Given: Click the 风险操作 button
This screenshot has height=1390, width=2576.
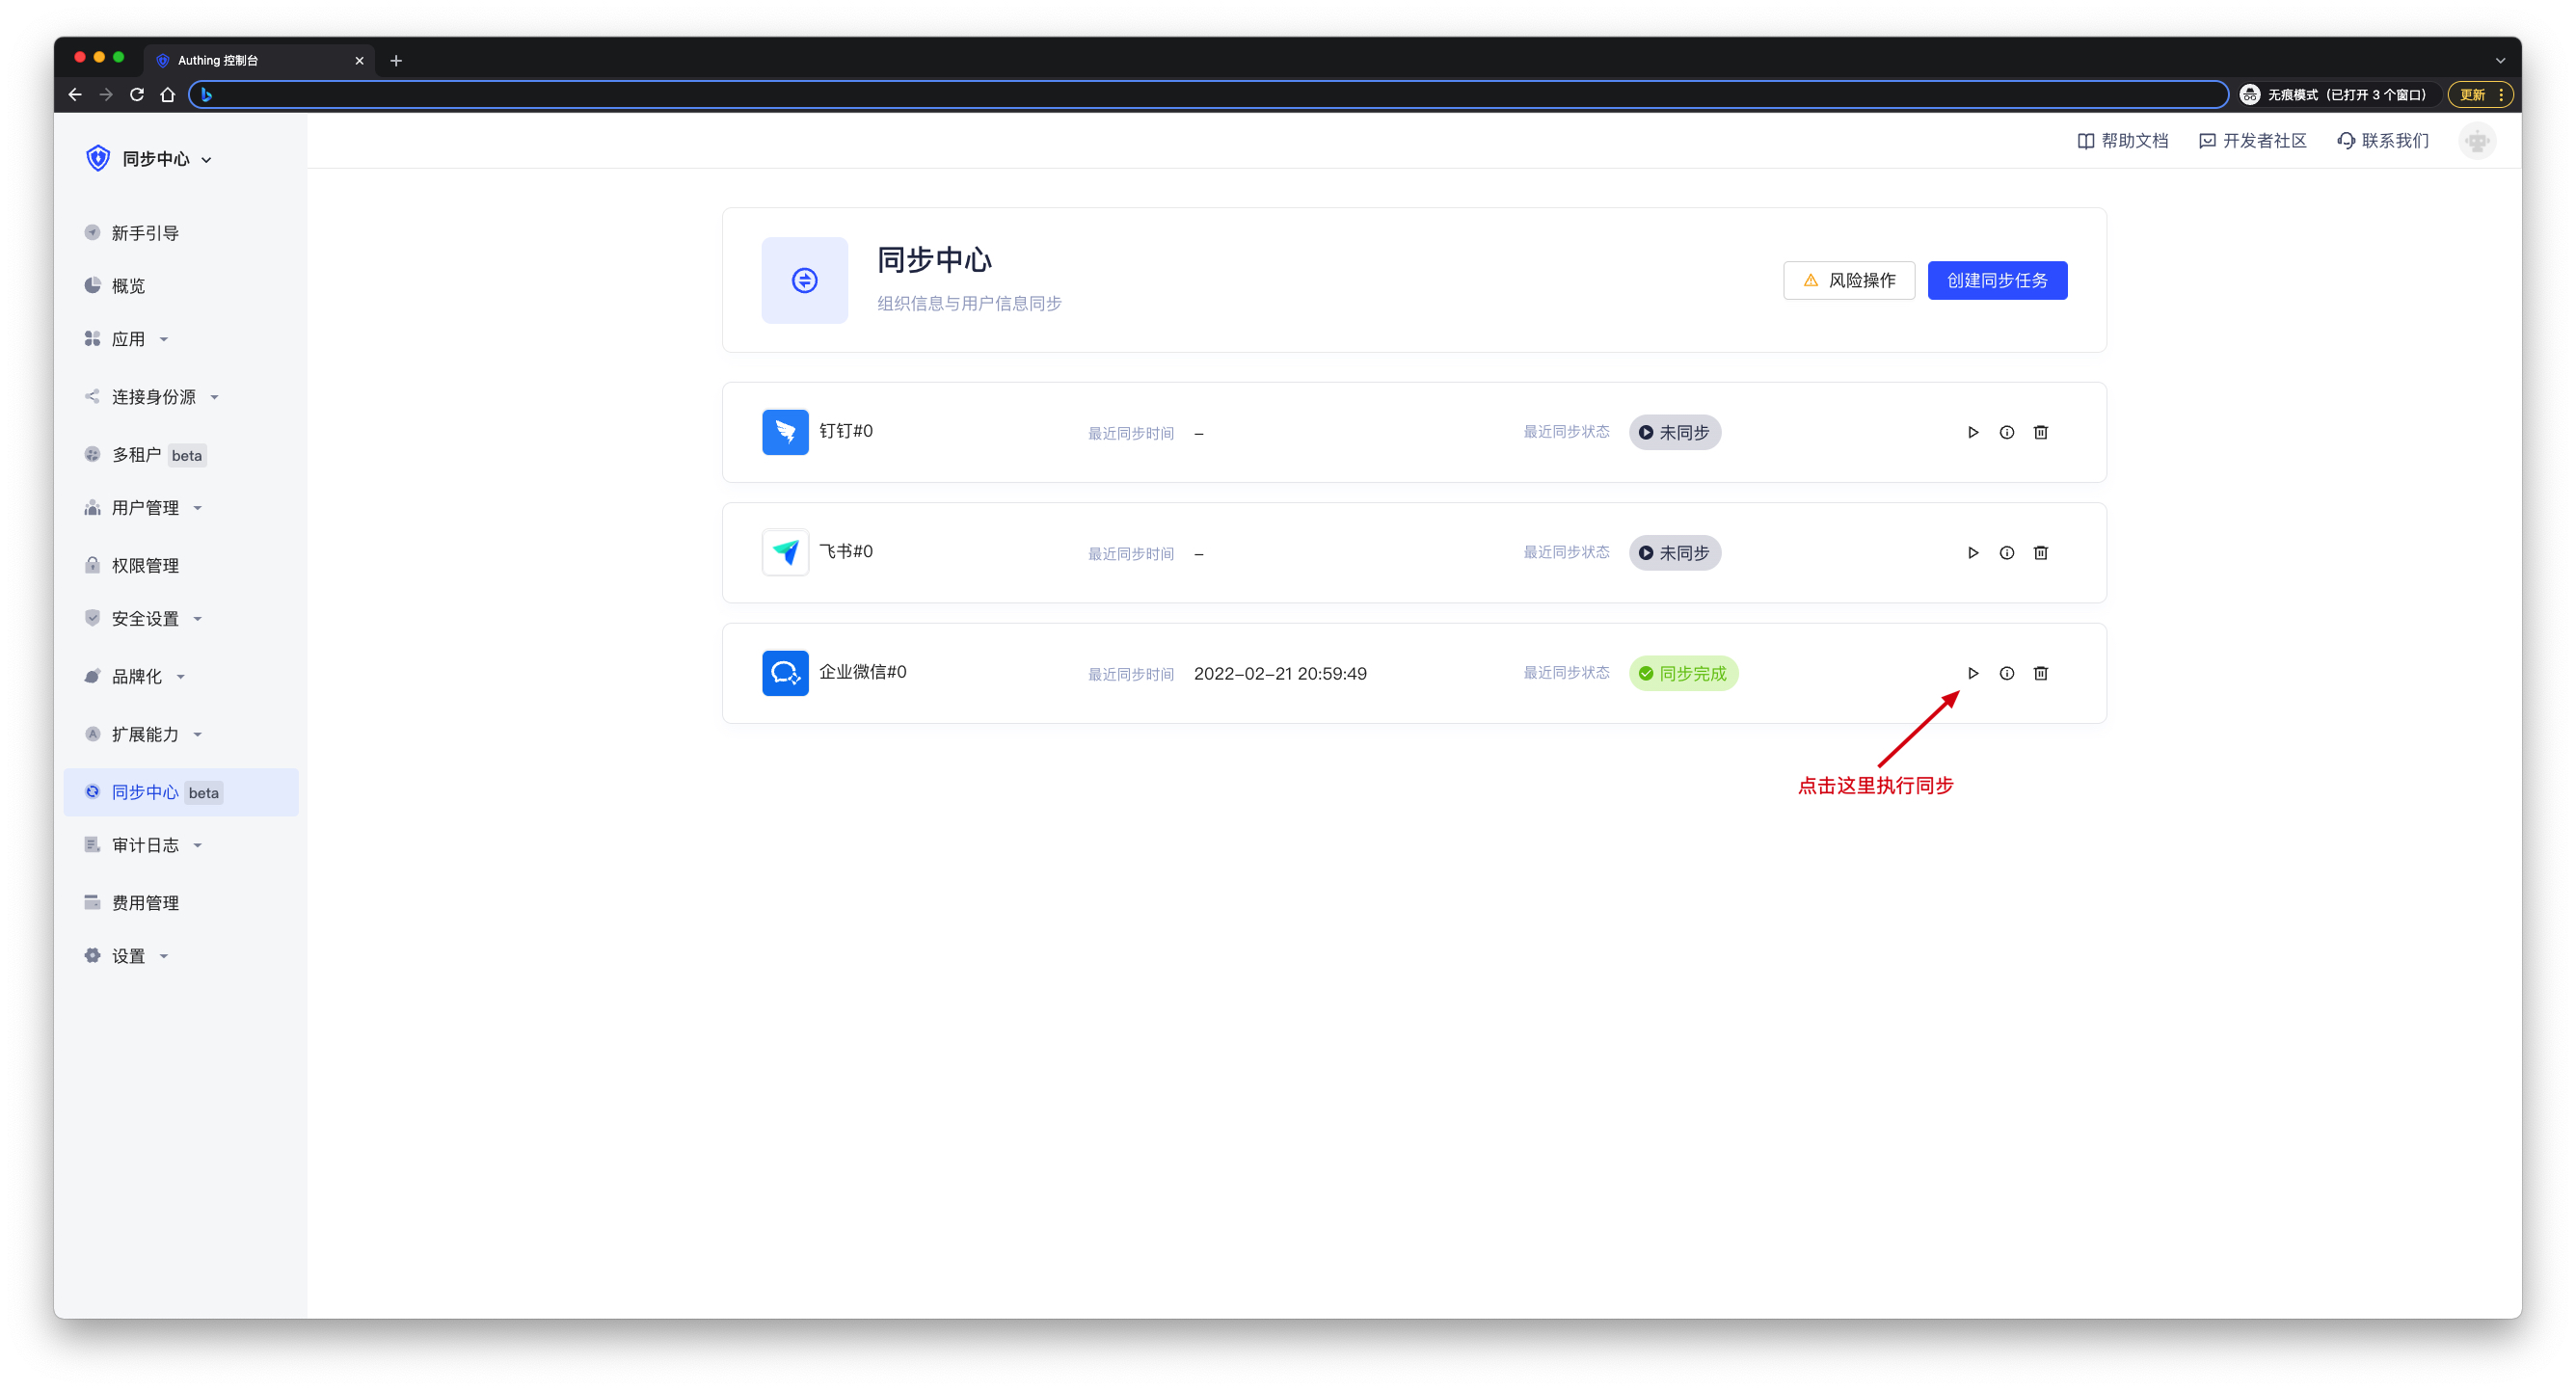Looking at the screenshot, I should coord(1848,280).
